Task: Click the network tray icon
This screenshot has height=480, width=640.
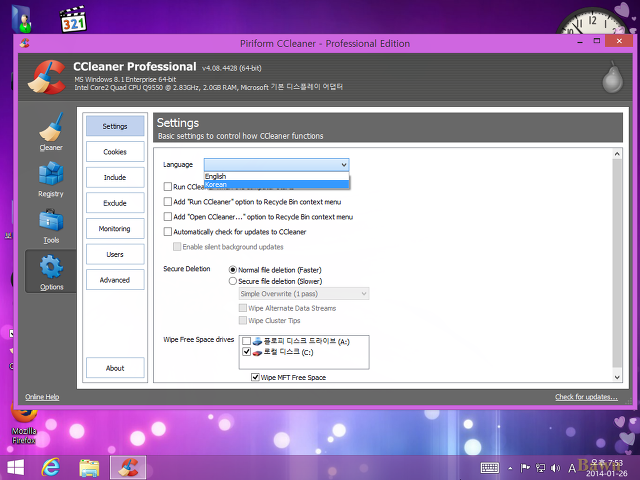Action: [x=540, y=468]
